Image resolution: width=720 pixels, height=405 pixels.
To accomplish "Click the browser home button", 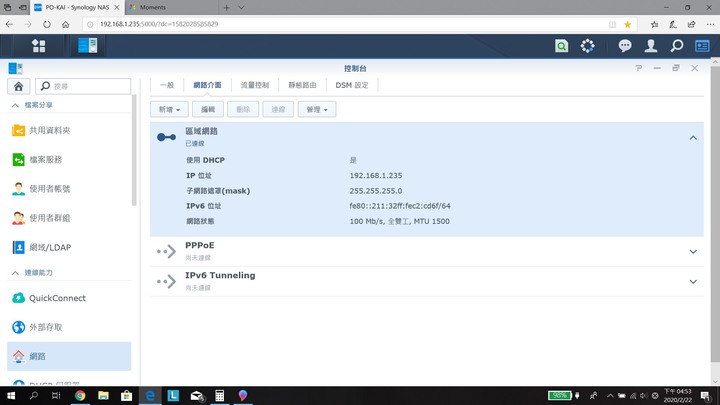I will pyautogui.click(x=66, y=24).
